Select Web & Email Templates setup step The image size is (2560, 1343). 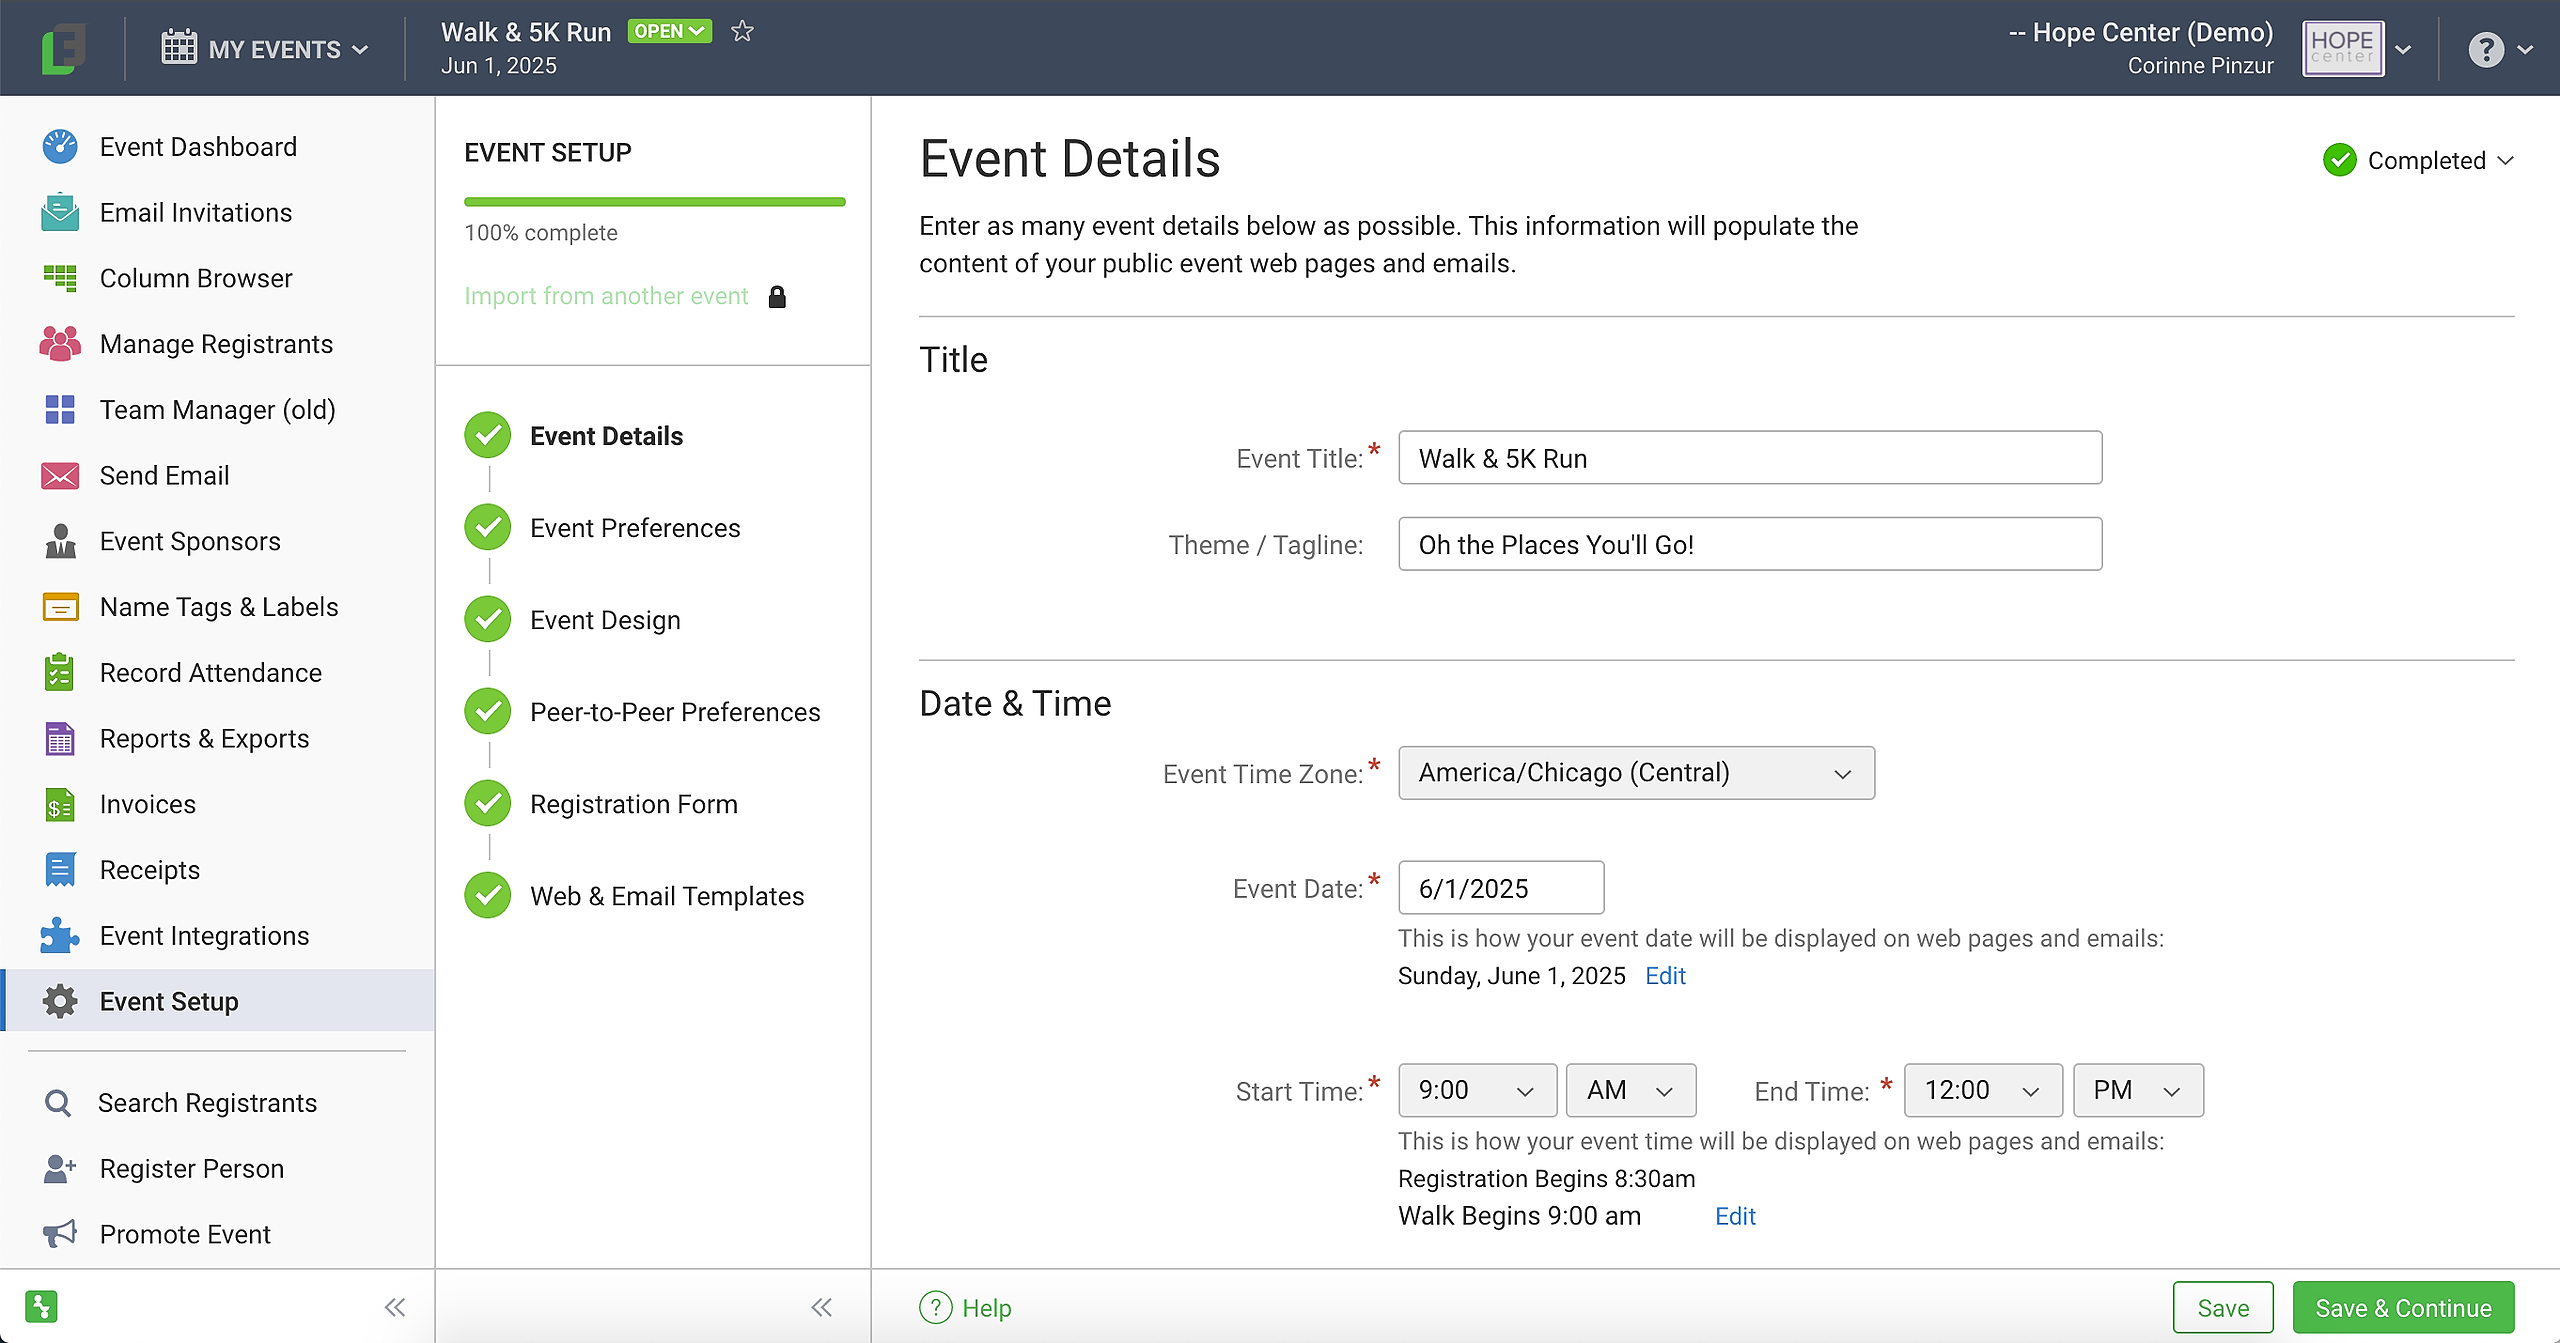(x=666, y=896)
